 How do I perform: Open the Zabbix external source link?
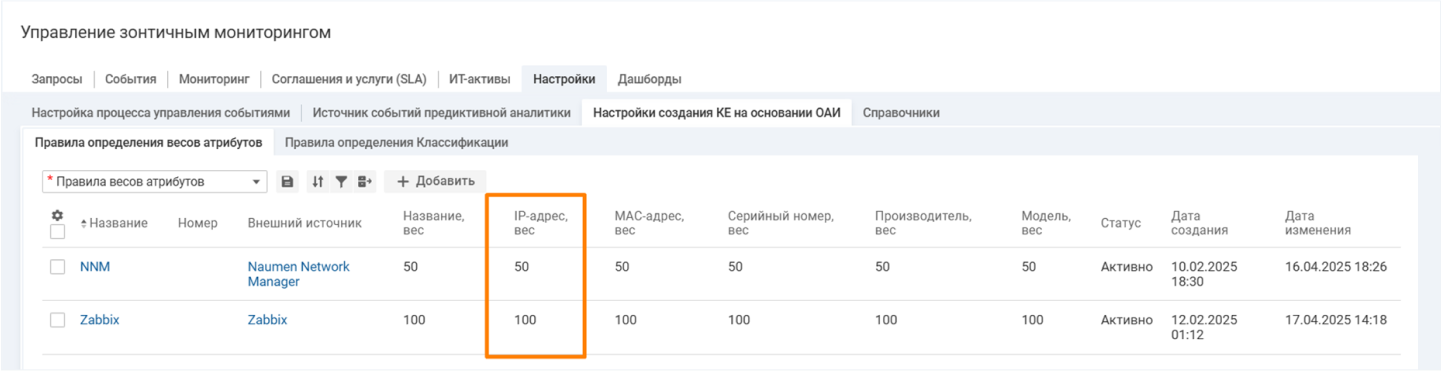[x=267, y=320]
